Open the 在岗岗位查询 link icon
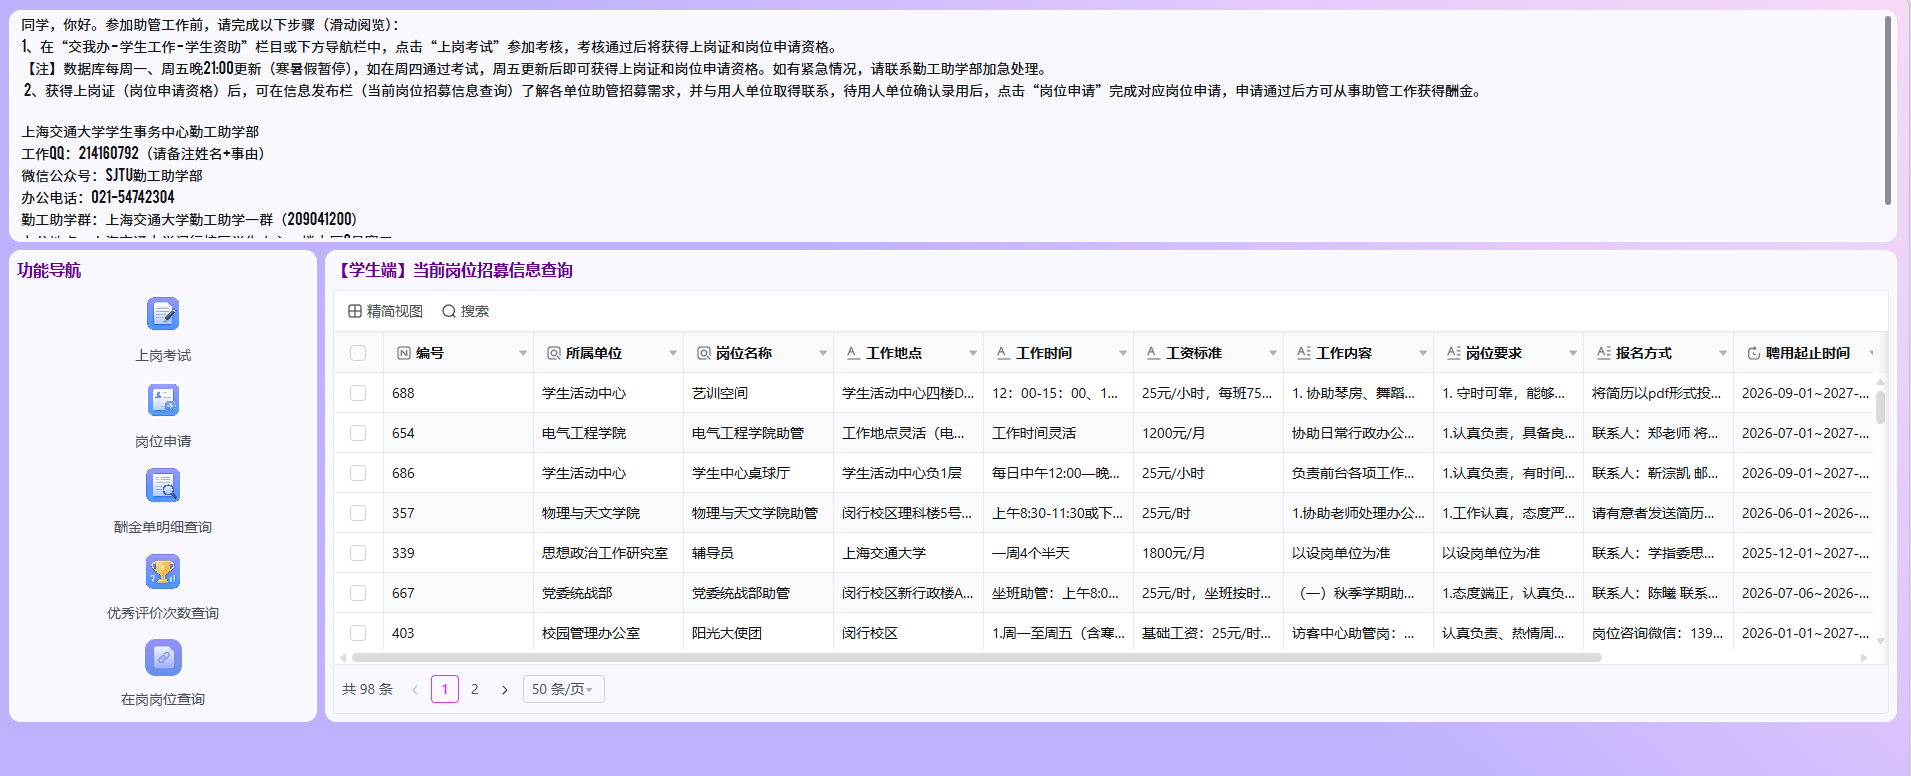The width and height of the screenshot is (1911, 776). (x=163, y=658)
